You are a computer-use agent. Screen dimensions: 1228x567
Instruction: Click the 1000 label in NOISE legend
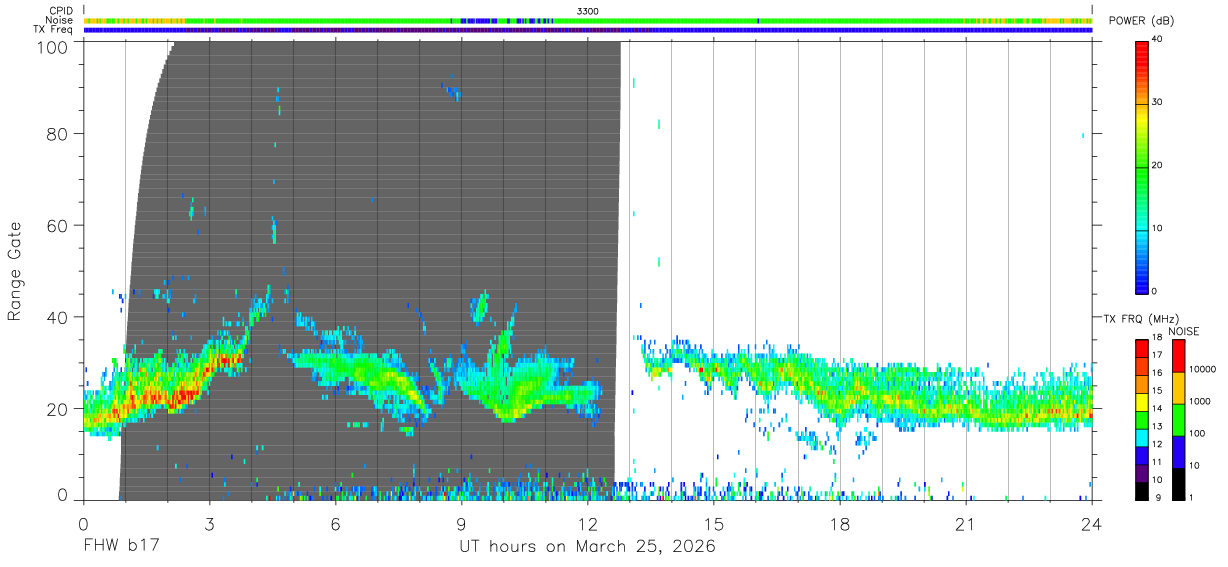1199,402
